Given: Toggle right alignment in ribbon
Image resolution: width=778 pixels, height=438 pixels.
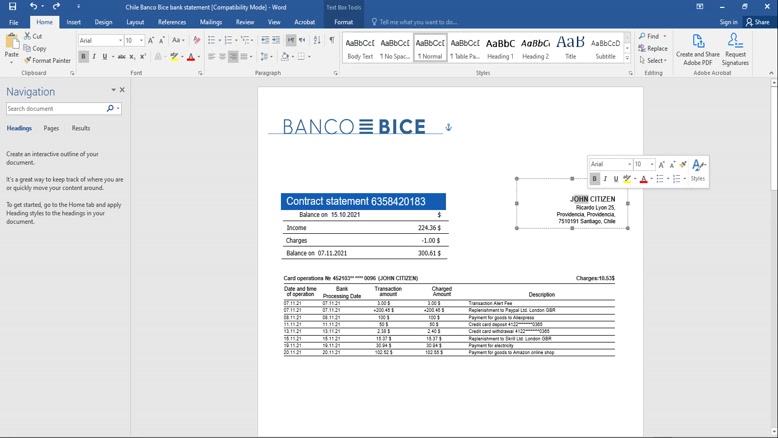Looking at the screenshot, I should point(233,57).
